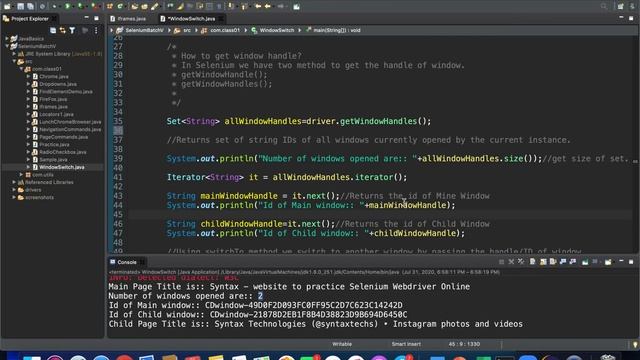This screenshot has width=640, height=360.
Task: Click the green Run button in toolbar
Action: [x=67, y=7]
